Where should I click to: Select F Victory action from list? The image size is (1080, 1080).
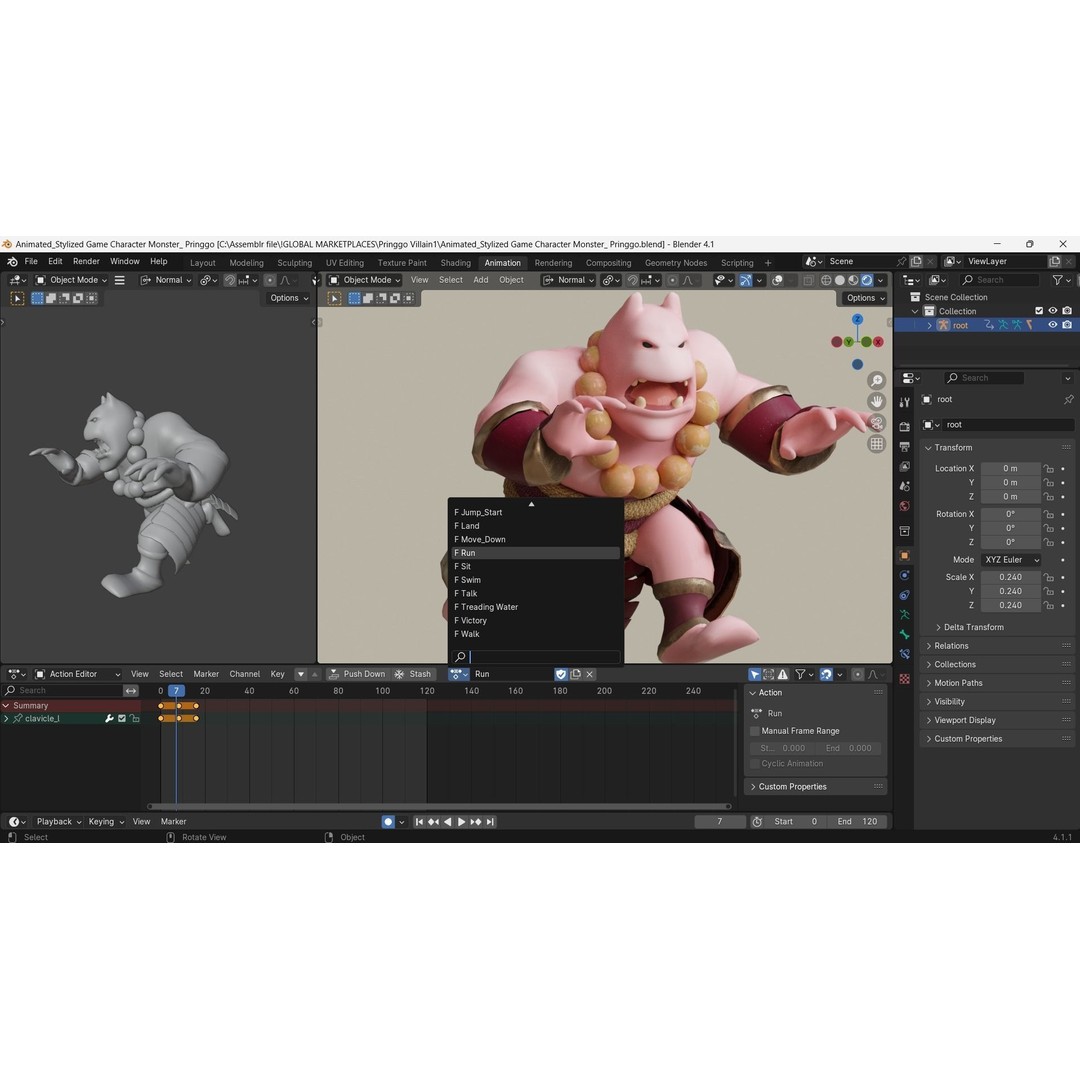pyautogui.click(x=535, y=621)
